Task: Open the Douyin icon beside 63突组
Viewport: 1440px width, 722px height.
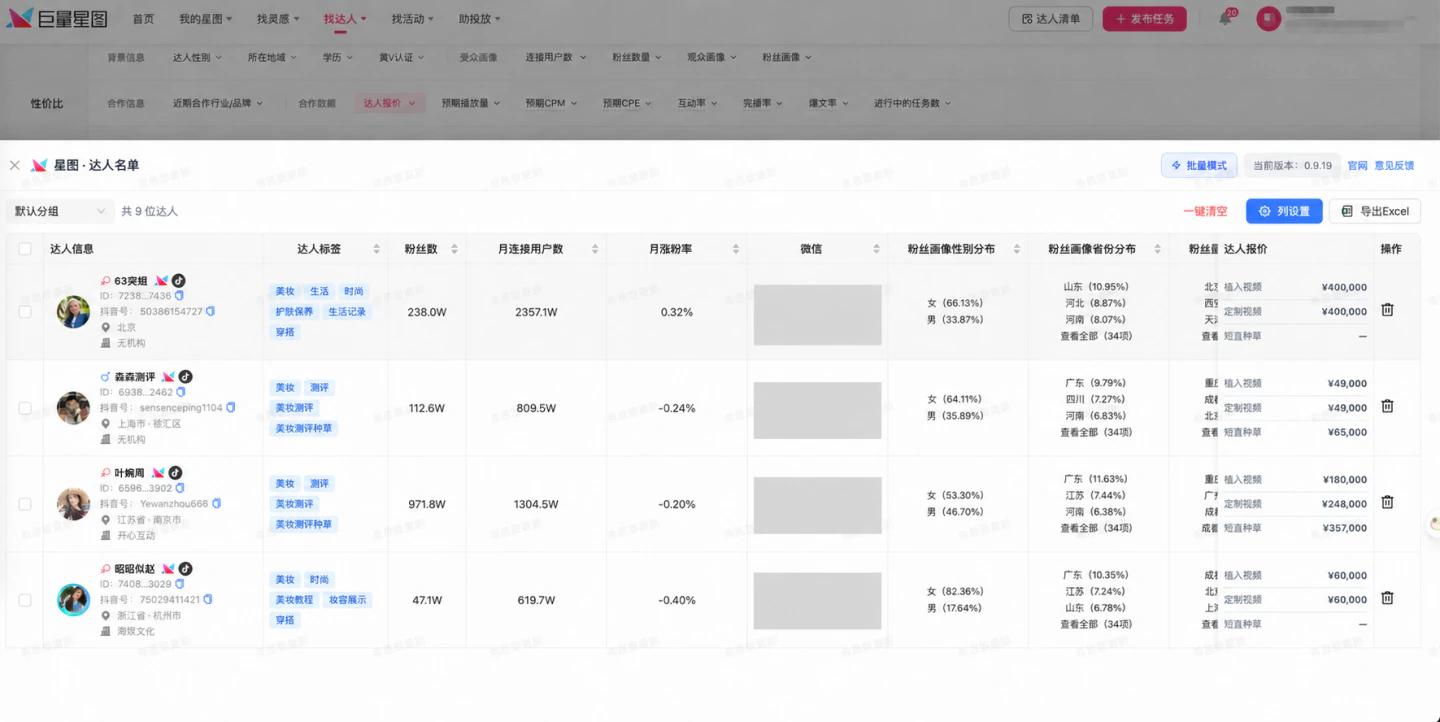Action: pyautogui.click(x=178, y=281)
